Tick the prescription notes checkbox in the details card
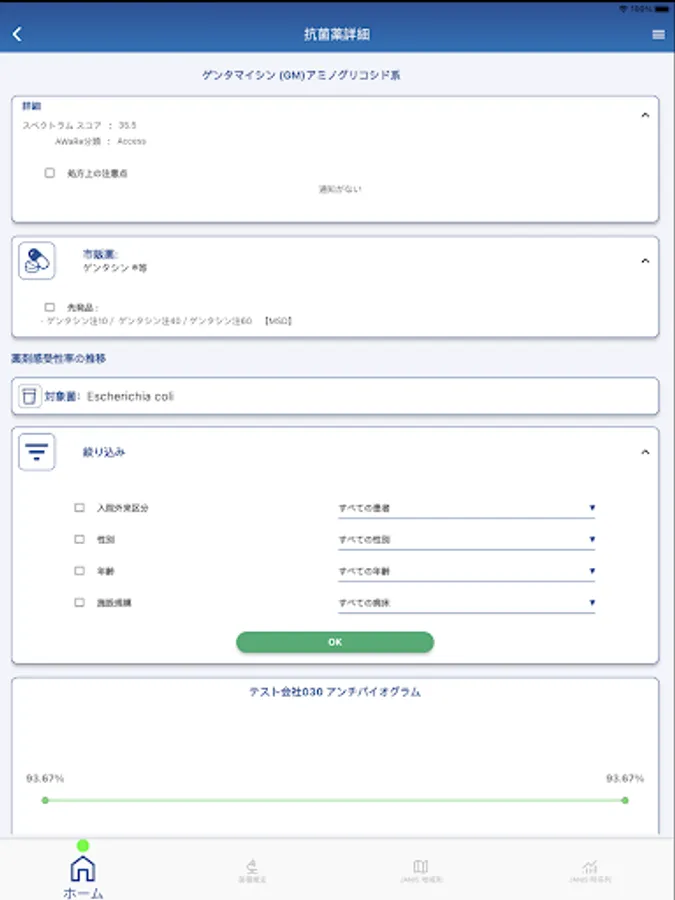The image size is (675, 900). pyautogui.click(x=50, y=173)
